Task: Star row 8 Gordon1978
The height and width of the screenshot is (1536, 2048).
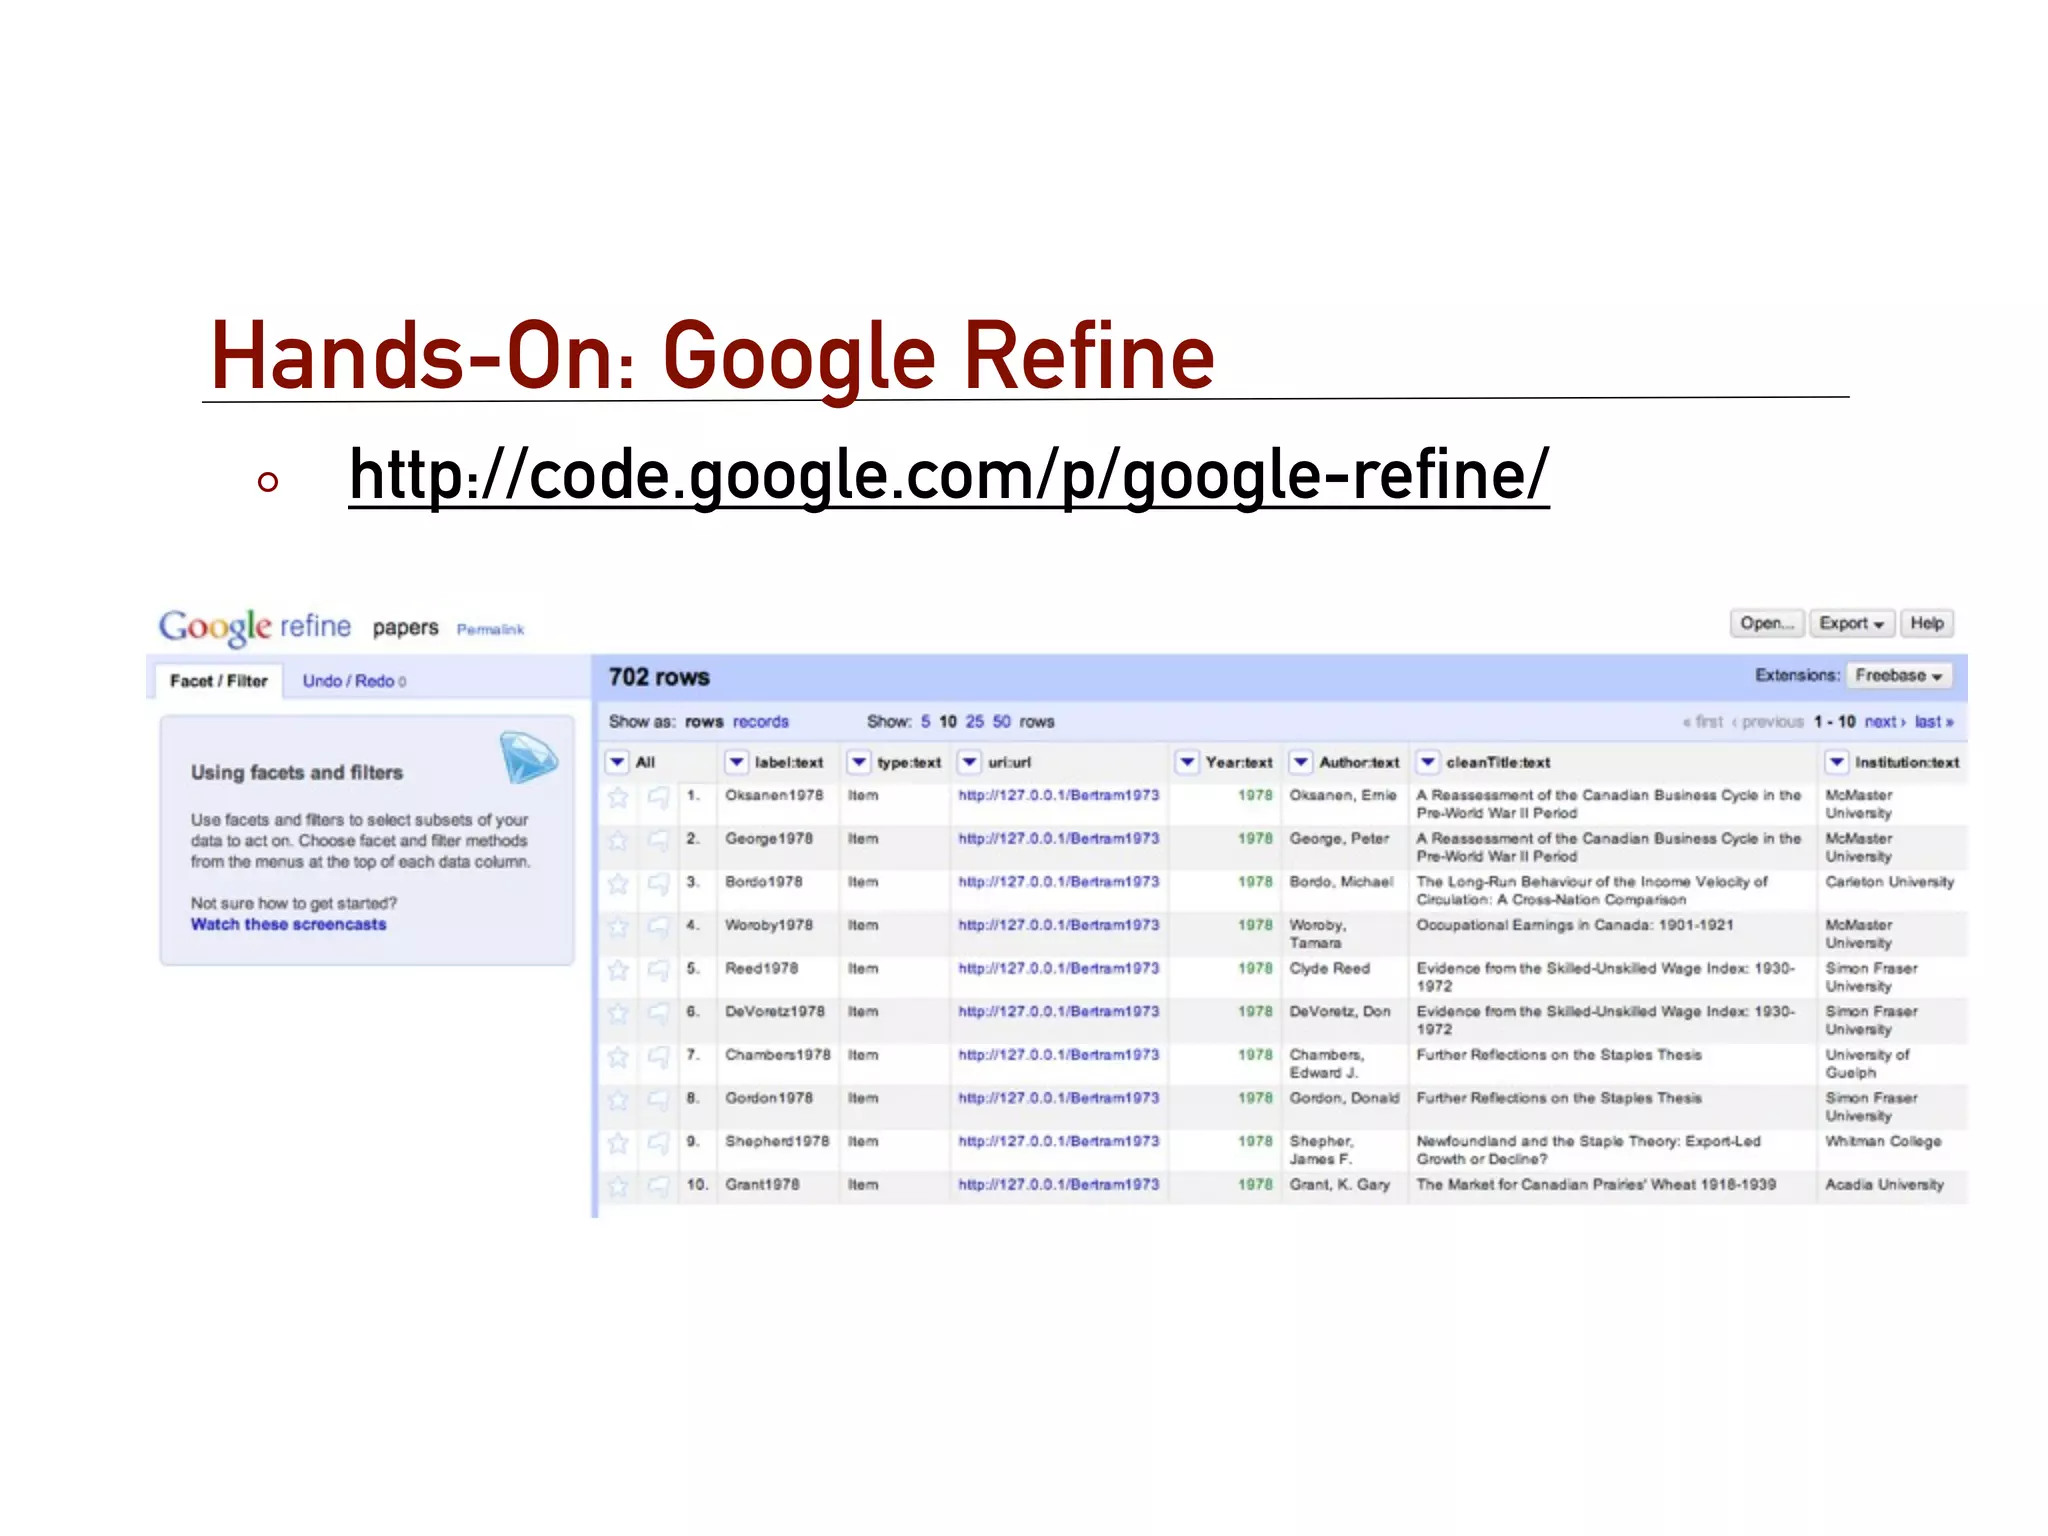Action: click(x=618, y=1100)
